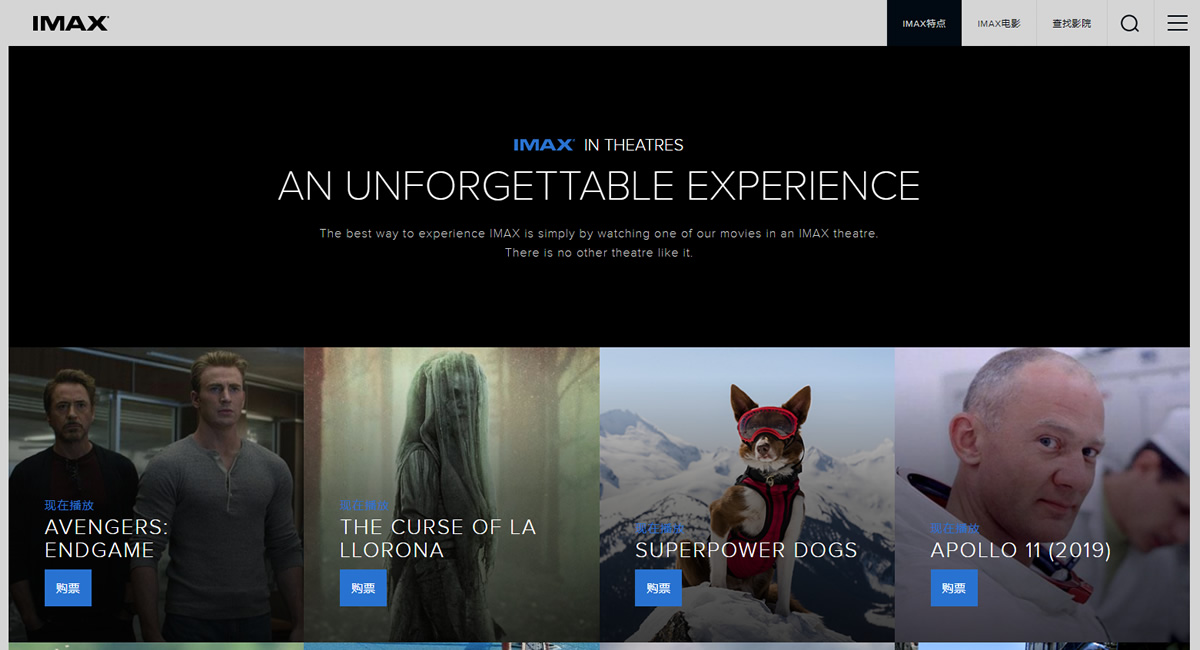This screenshot has width=1200, height=650.
Task: Open the Apollo 11 (2019) title link
Action: click(x=1021, y=550)
